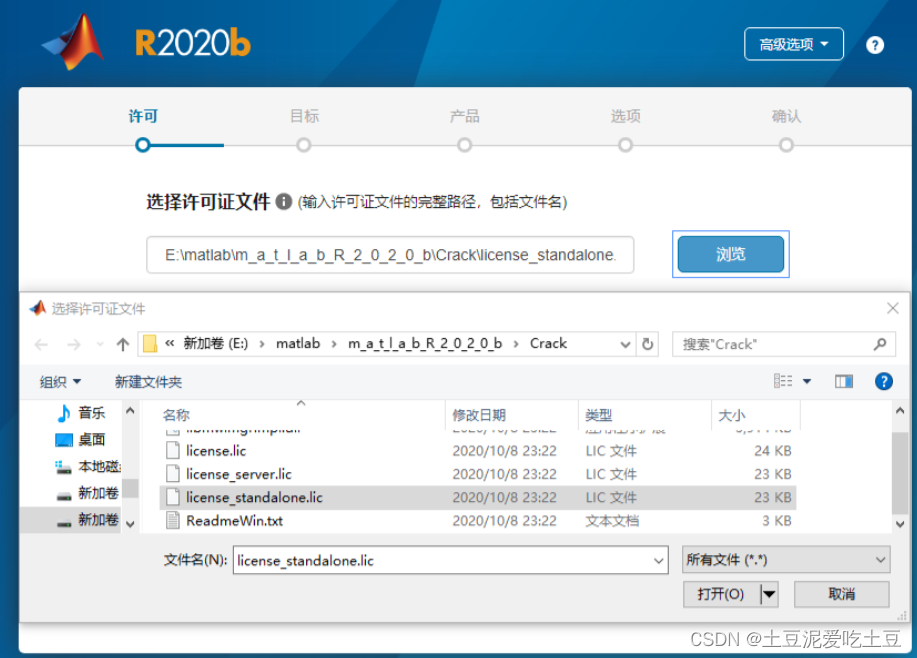Screen dimensions: 917x658
Task: Open the 高级选项 dropdown
Action: click(x=794, y=44)
